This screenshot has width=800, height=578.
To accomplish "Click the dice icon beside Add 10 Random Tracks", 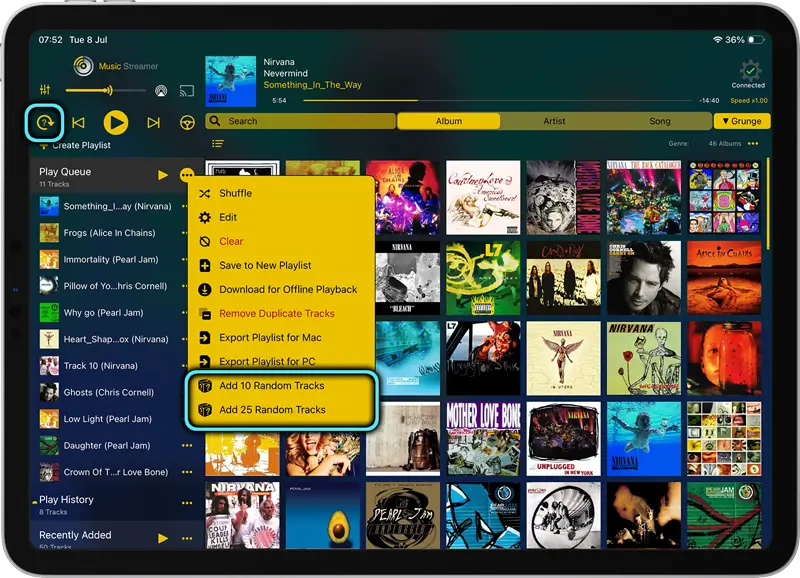I will coord(205,386).
